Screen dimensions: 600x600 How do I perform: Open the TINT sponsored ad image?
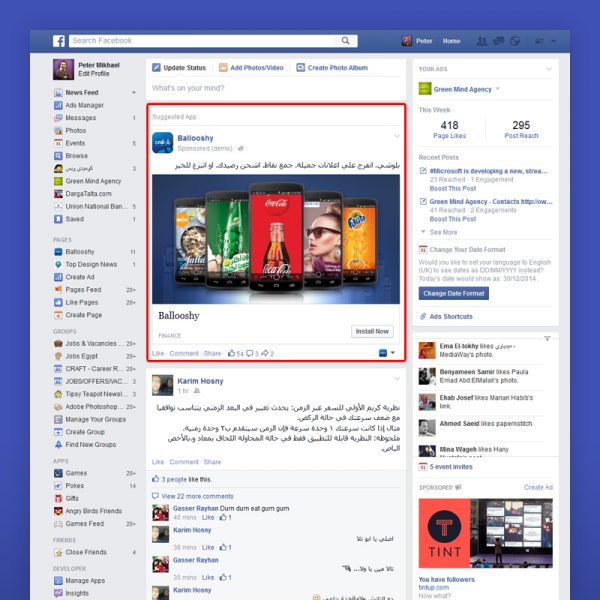point(485,533)
